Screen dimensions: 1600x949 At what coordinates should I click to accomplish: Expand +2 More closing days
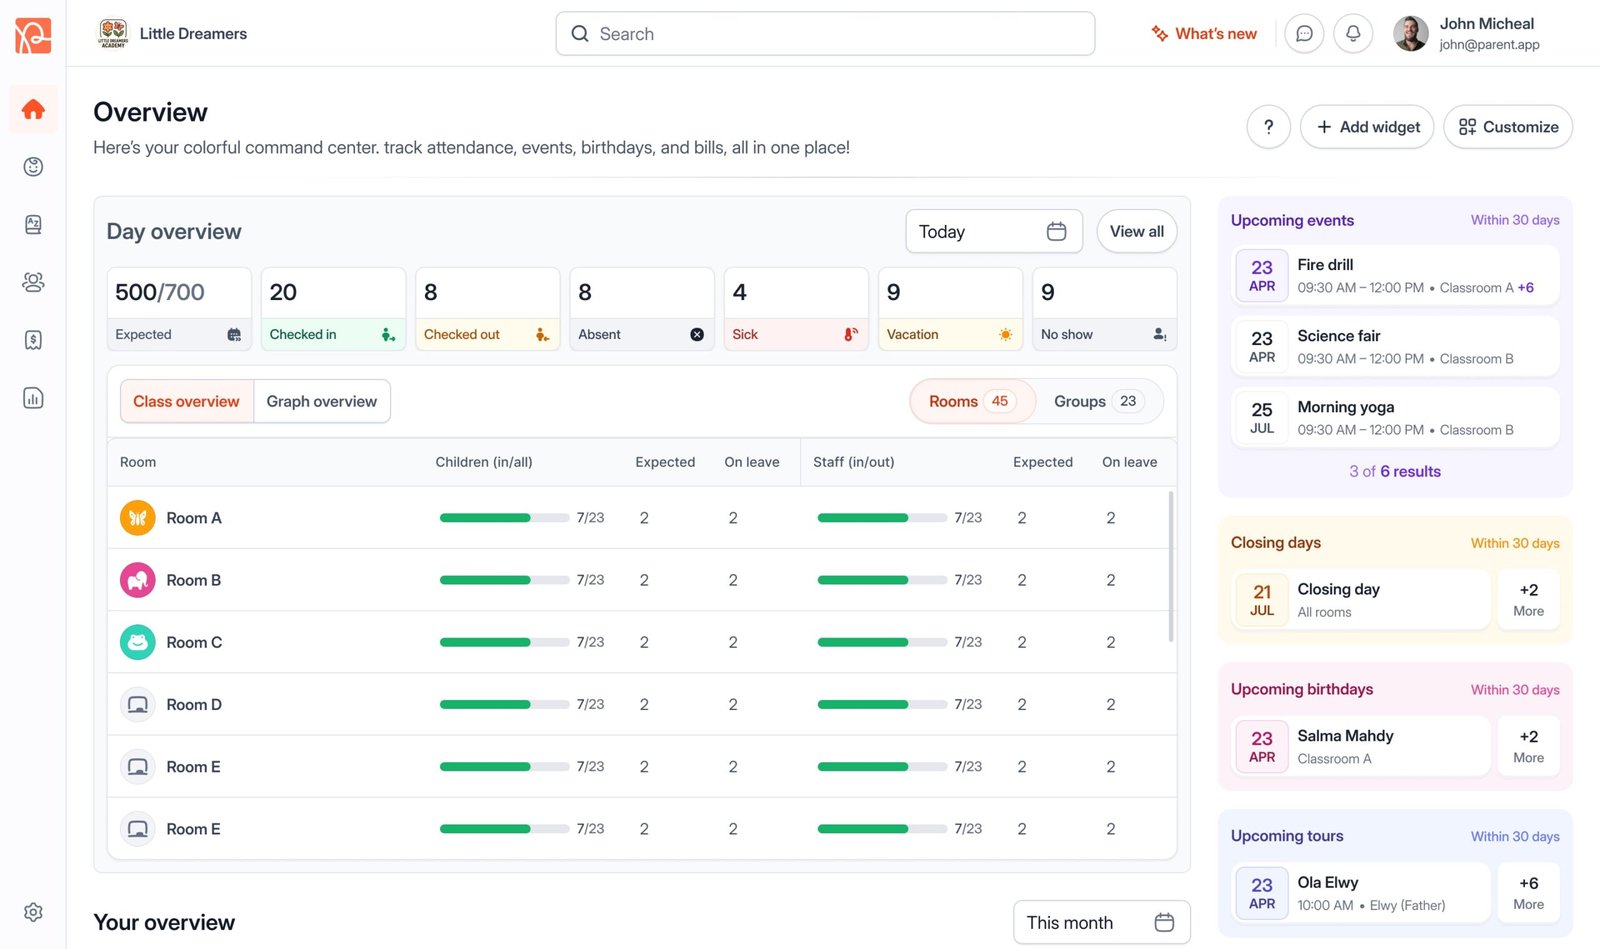[1528, 600]
